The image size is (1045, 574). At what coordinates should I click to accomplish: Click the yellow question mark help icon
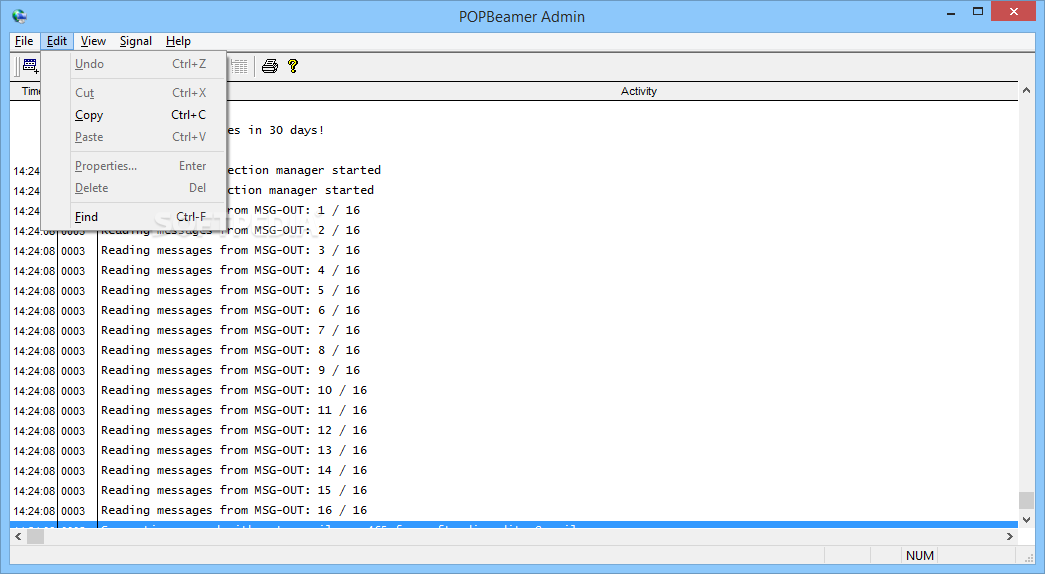pos(293,66)
